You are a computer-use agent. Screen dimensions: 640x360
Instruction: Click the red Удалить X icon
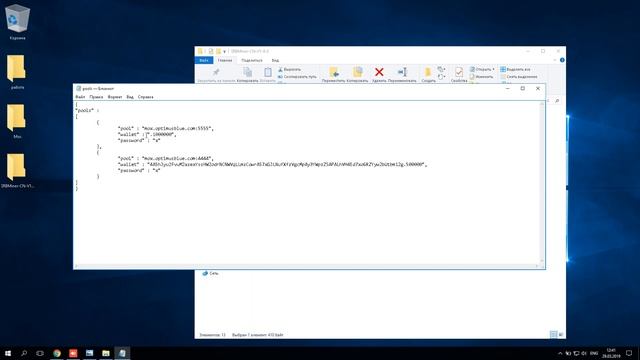[x=379, y=72]
